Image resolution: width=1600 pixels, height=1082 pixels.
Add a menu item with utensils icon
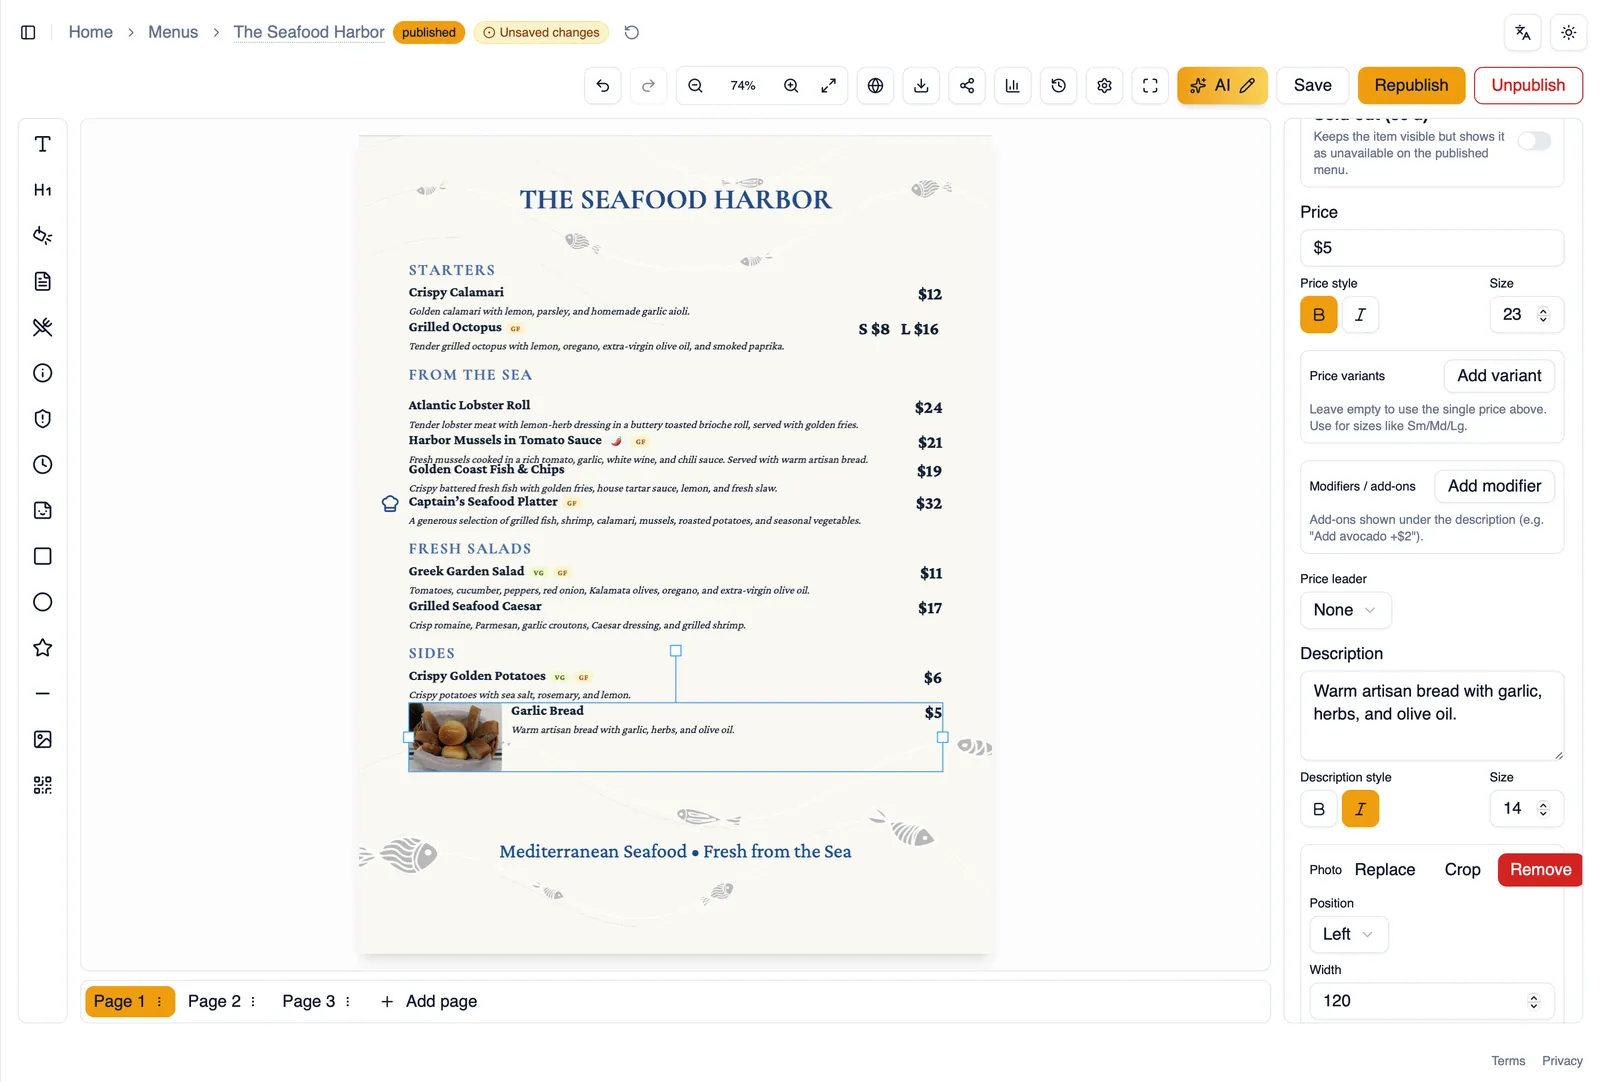42,327
